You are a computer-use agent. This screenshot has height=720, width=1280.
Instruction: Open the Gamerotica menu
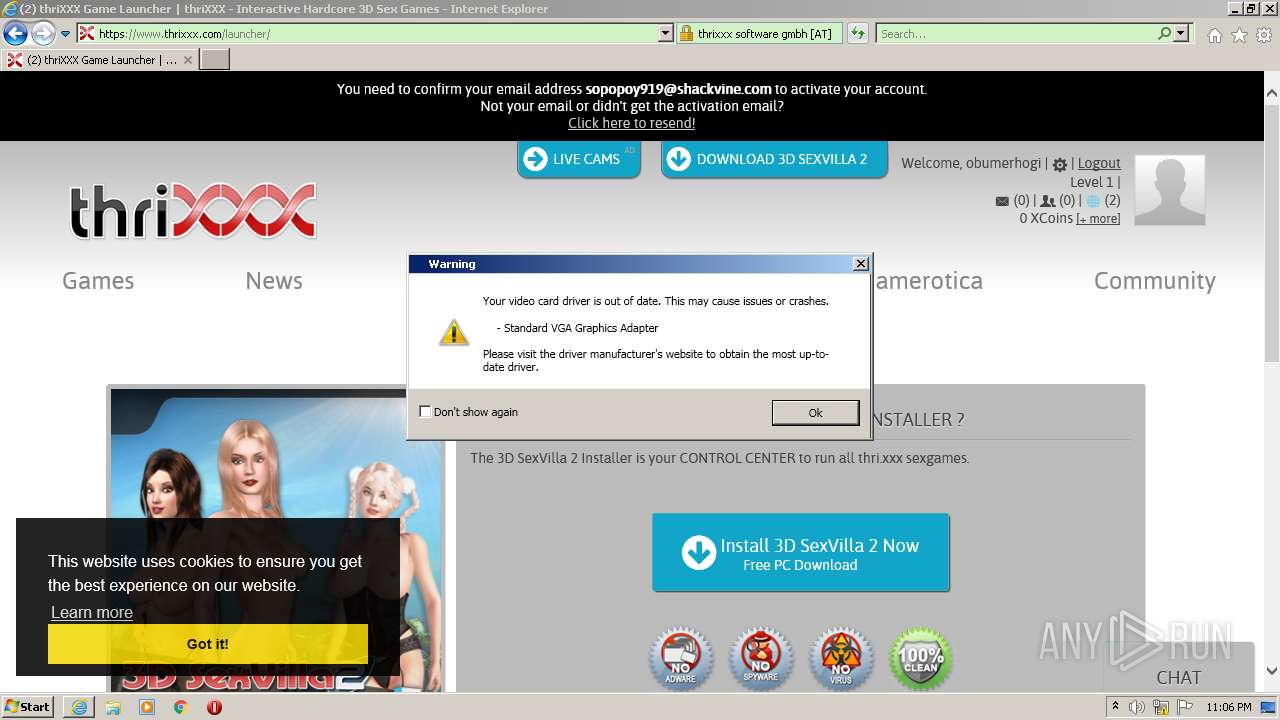pyautogui.click(x=928, y=281)
